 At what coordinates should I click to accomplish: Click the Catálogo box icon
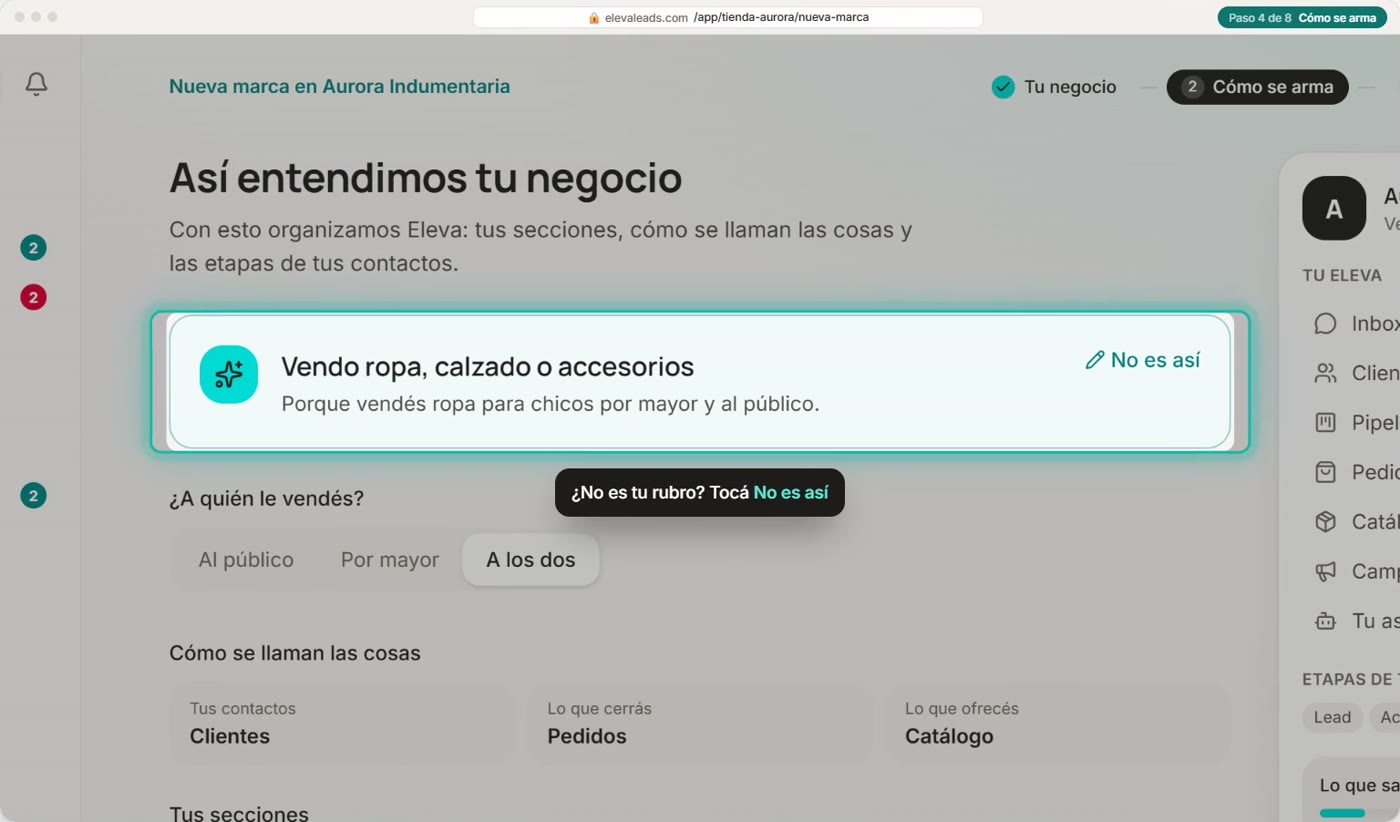[x=1325, y=521]
